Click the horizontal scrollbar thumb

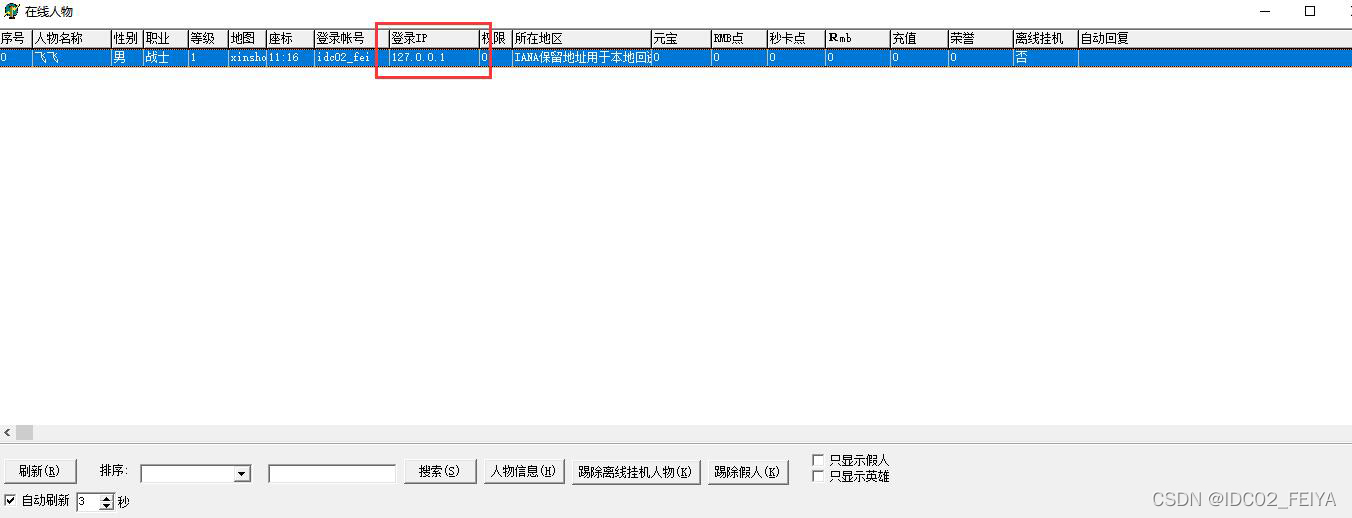point(24,433)
